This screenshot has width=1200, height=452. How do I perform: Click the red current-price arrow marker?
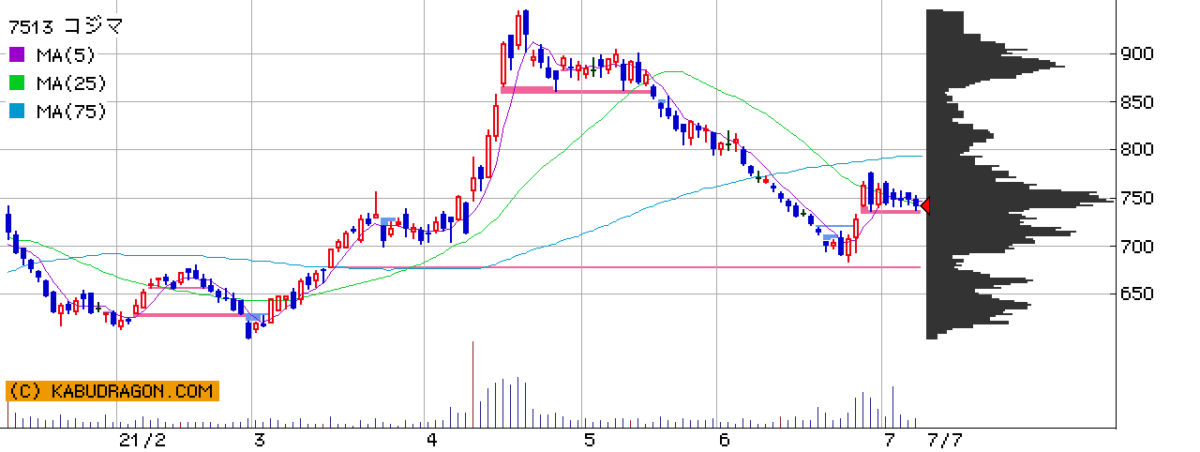click(x=925, y=206)
